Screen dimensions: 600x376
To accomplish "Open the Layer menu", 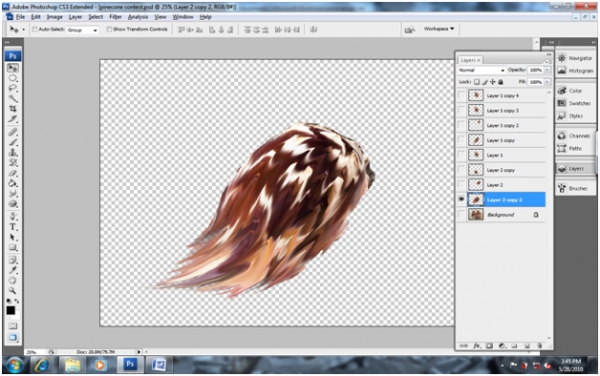I will (75, 17).
